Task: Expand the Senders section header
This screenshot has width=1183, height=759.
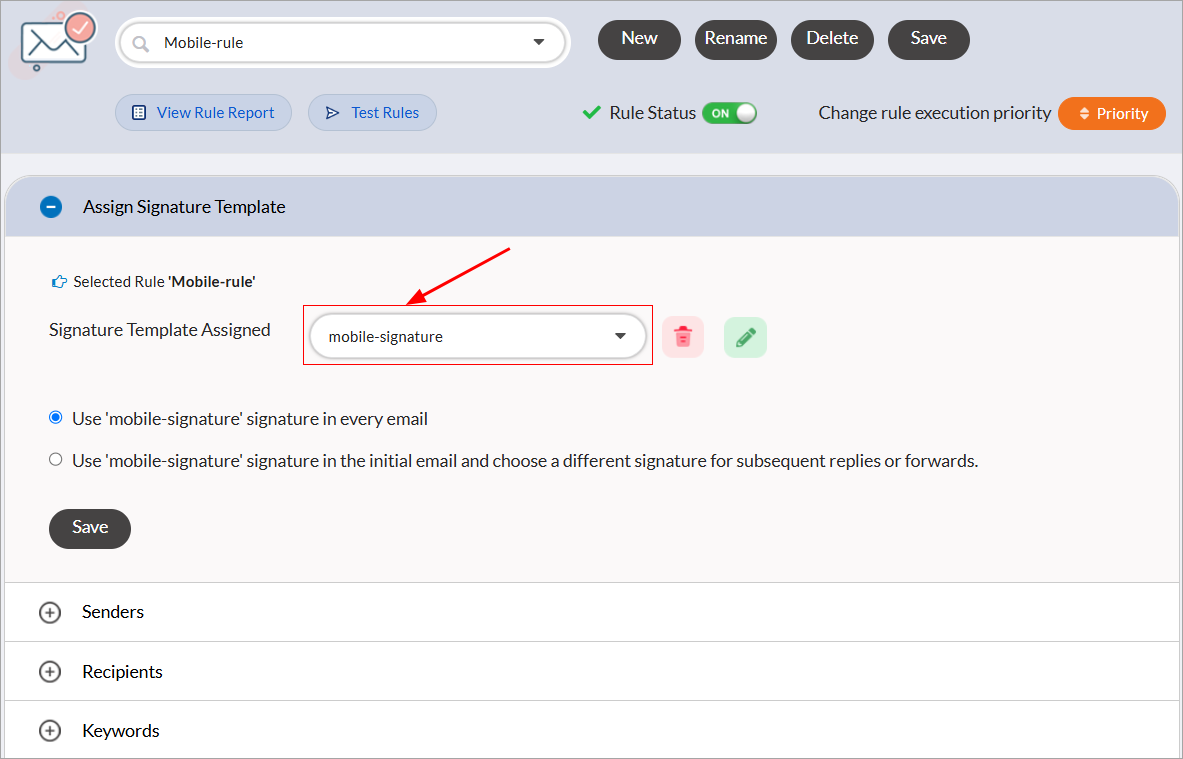Action: click(x=113, y=612)
